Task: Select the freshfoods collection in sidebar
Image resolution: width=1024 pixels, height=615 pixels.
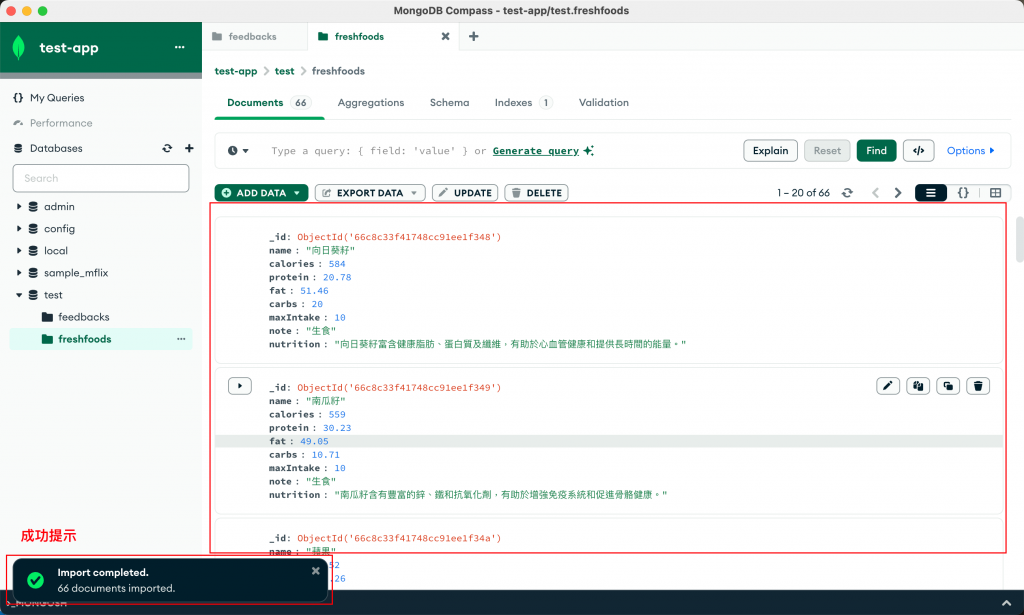Action: [85, 339]
